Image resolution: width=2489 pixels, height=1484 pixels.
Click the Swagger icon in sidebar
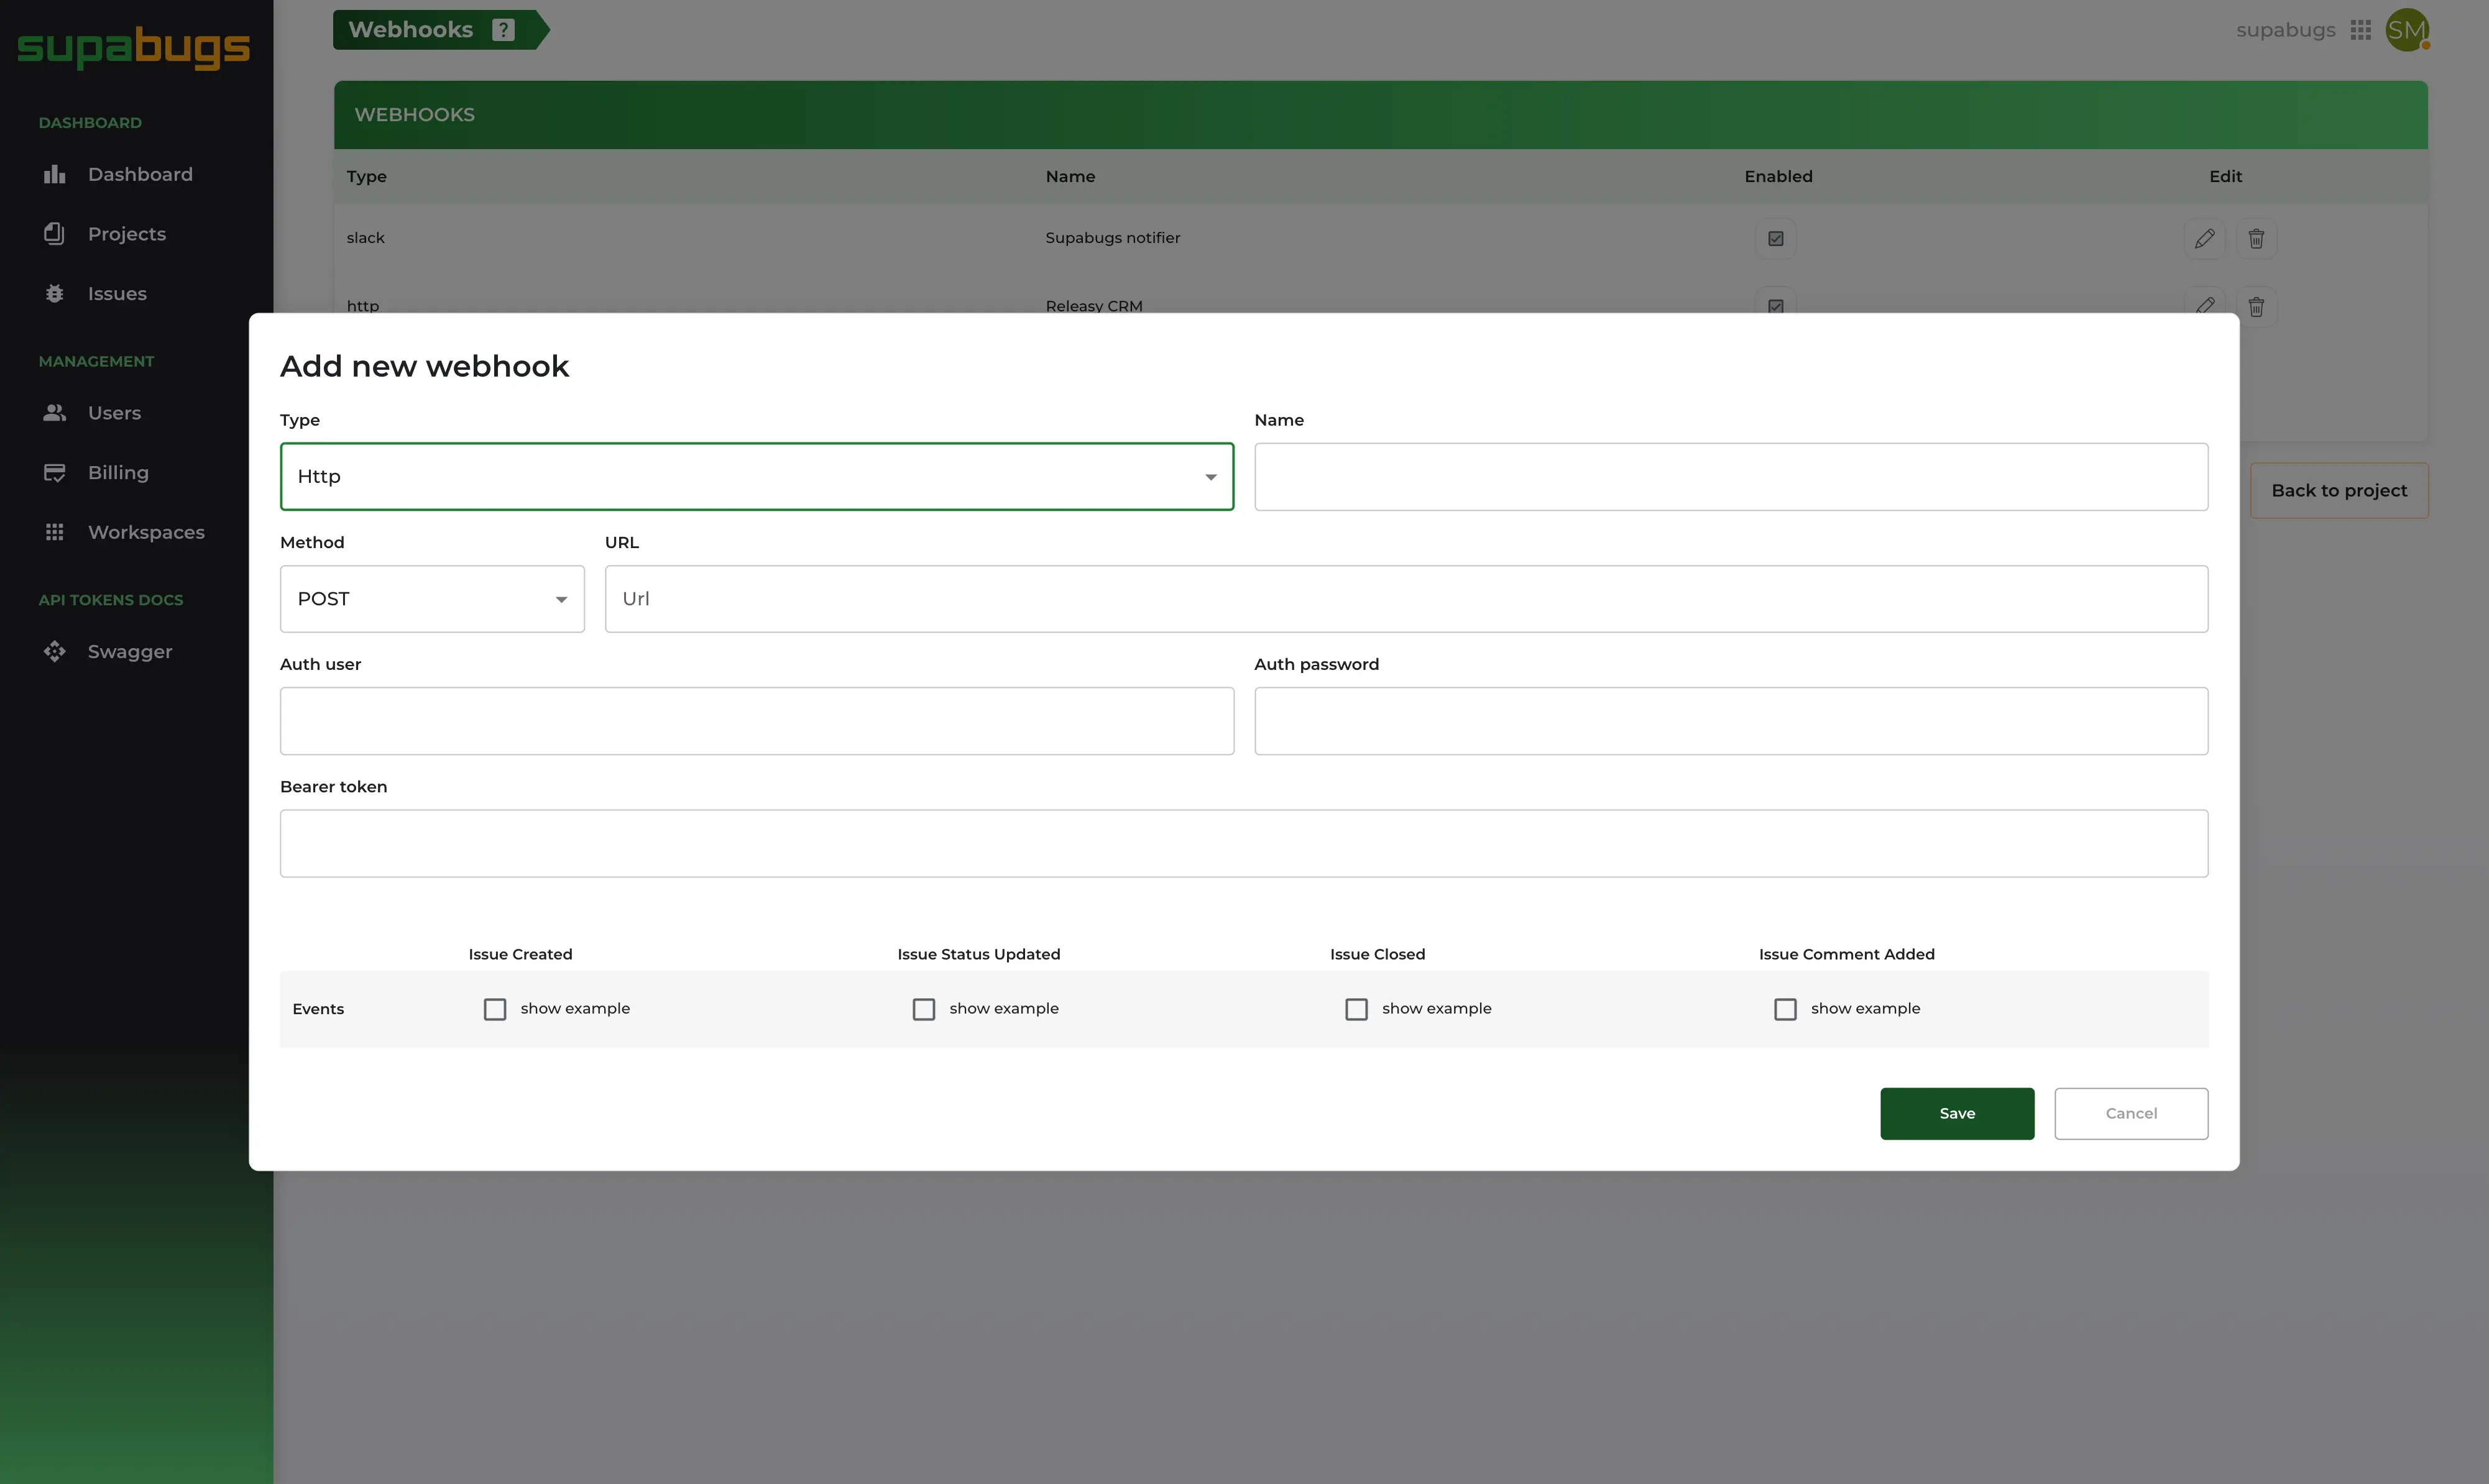[x=55, y=652]
